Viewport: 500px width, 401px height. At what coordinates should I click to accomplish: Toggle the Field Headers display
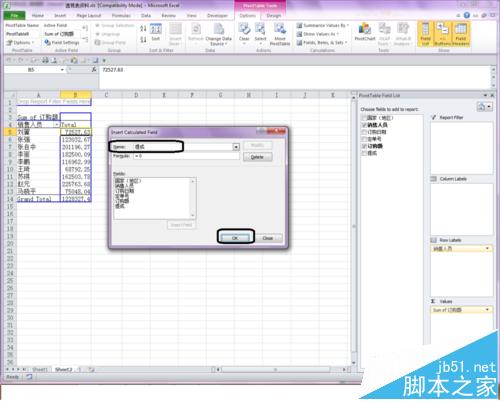(461, 34)
